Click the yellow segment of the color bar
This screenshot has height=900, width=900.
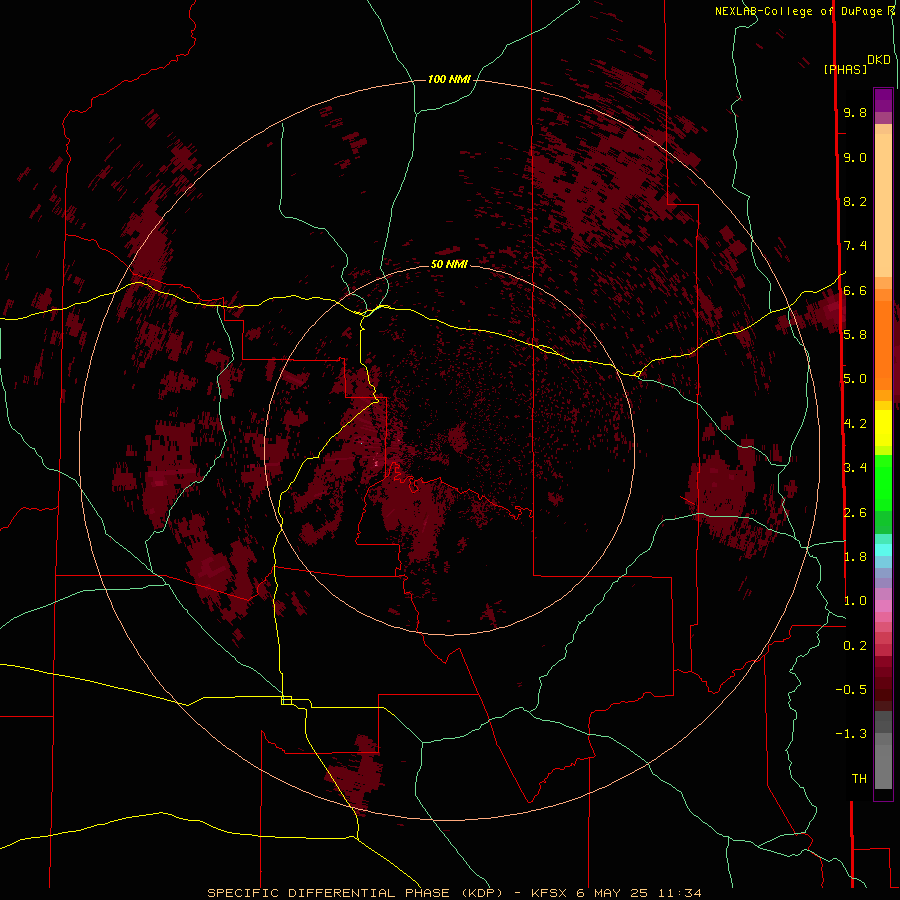point(883,428)
